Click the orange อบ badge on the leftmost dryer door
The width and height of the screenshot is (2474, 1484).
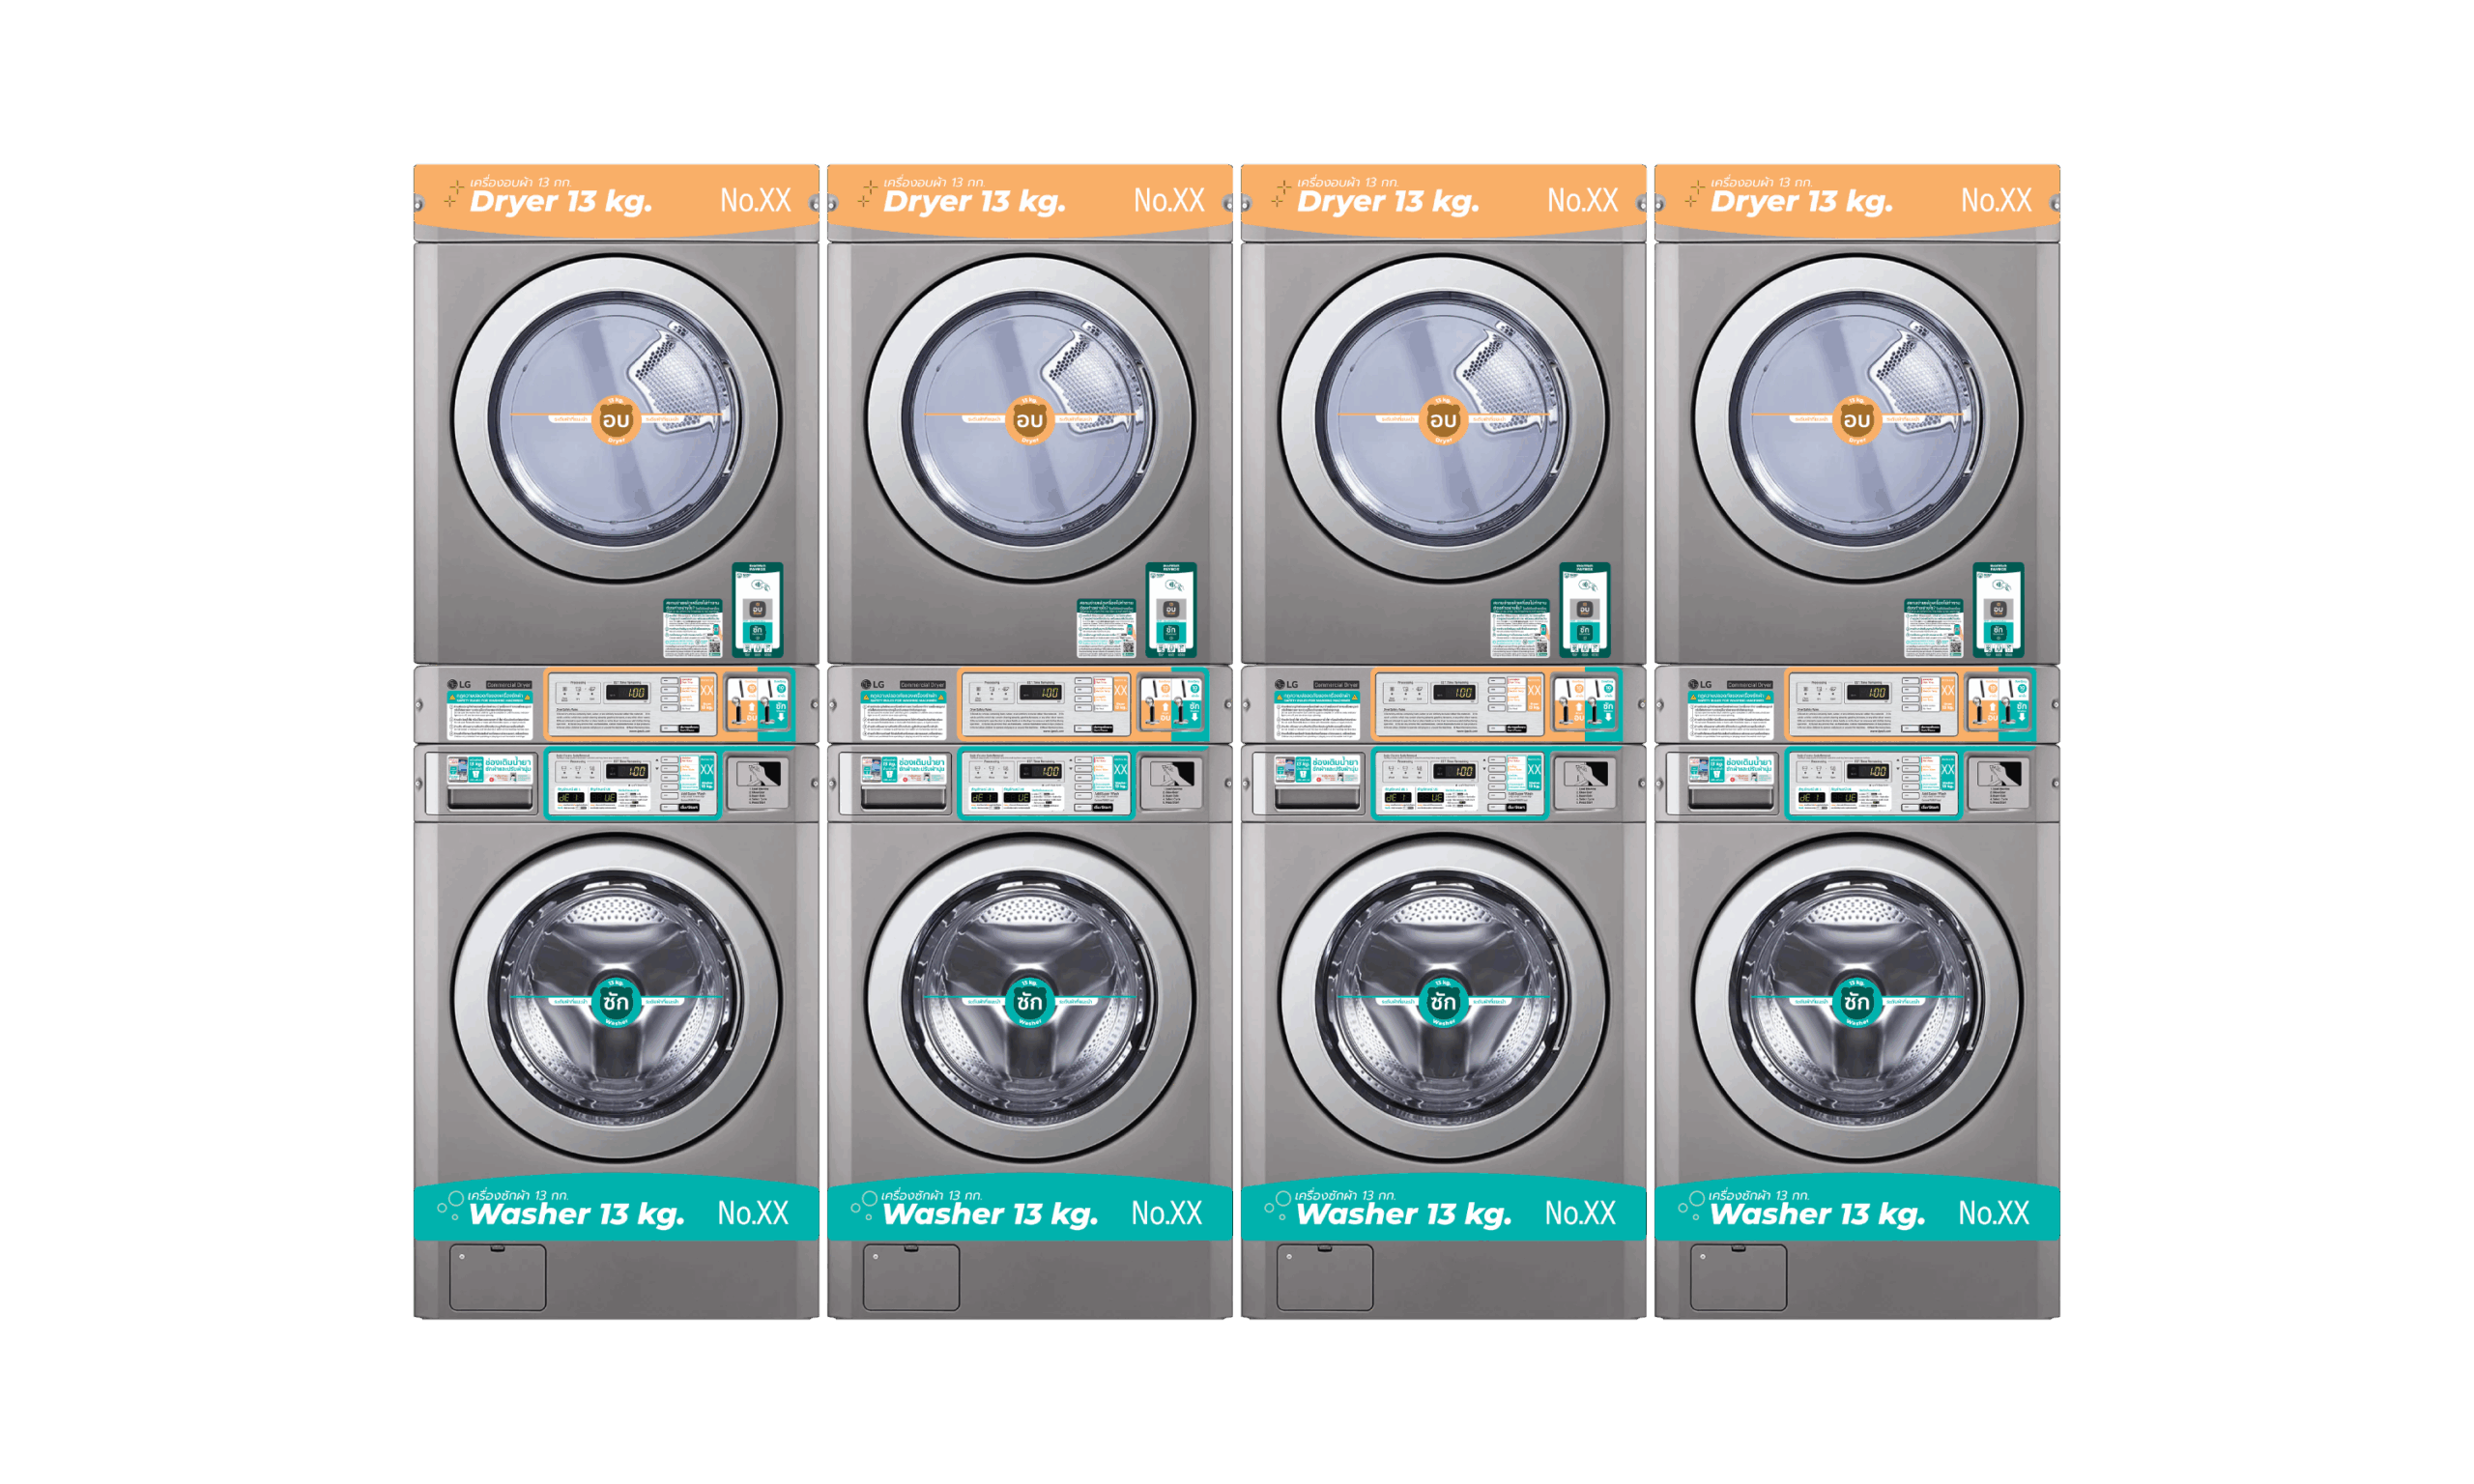tap(616, 420)
